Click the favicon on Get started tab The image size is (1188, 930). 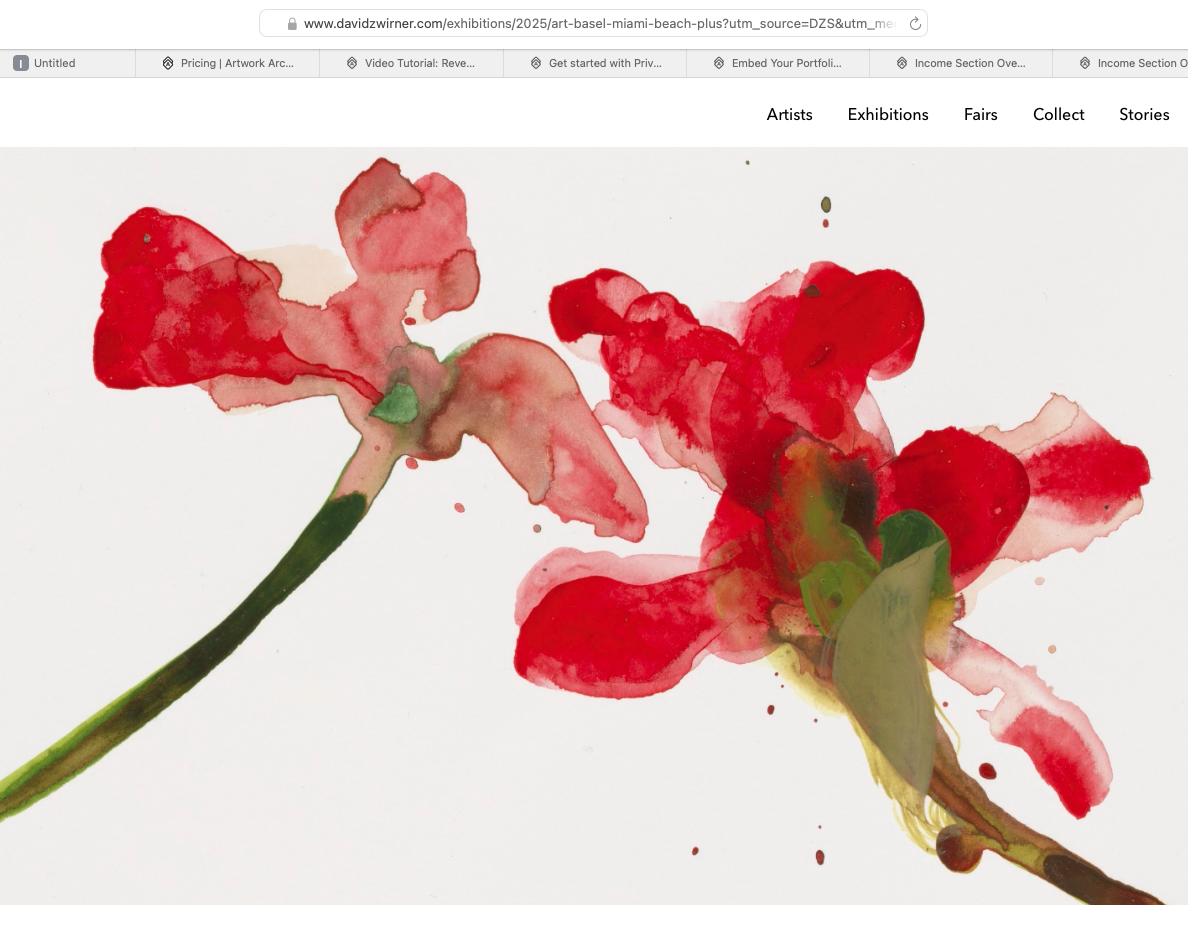point(536,63)
